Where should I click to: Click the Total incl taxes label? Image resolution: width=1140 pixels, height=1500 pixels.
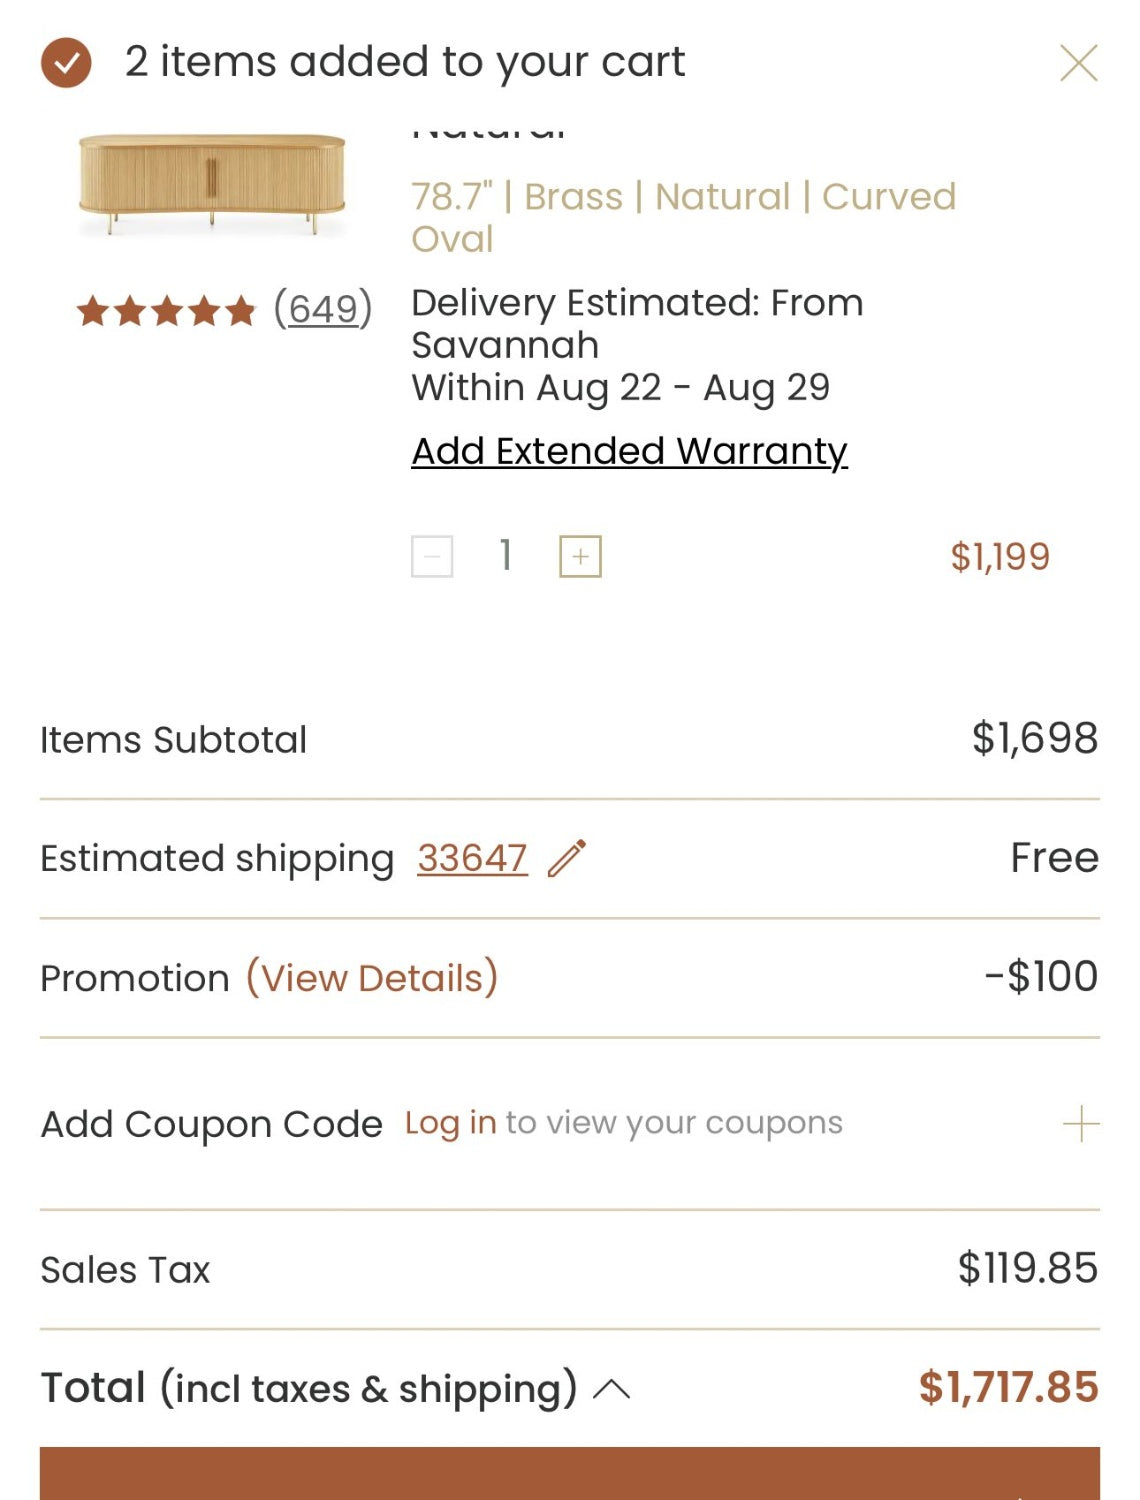coord(309,1388)
